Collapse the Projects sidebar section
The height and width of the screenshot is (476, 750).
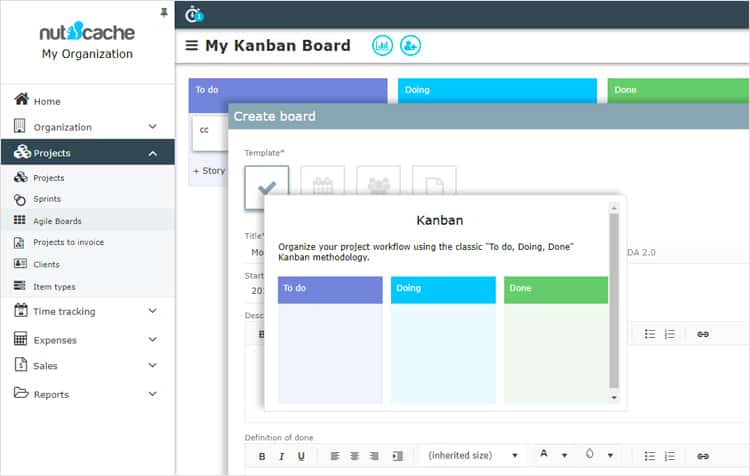[152, 153]
